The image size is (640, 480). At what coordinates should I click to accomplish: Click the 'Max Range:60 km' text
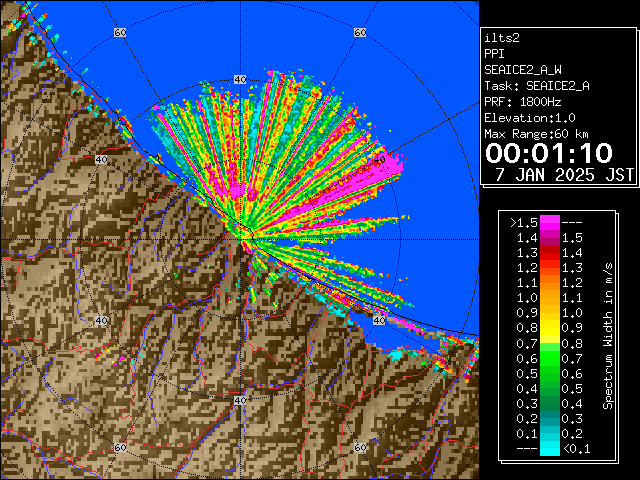click(537, 134)
